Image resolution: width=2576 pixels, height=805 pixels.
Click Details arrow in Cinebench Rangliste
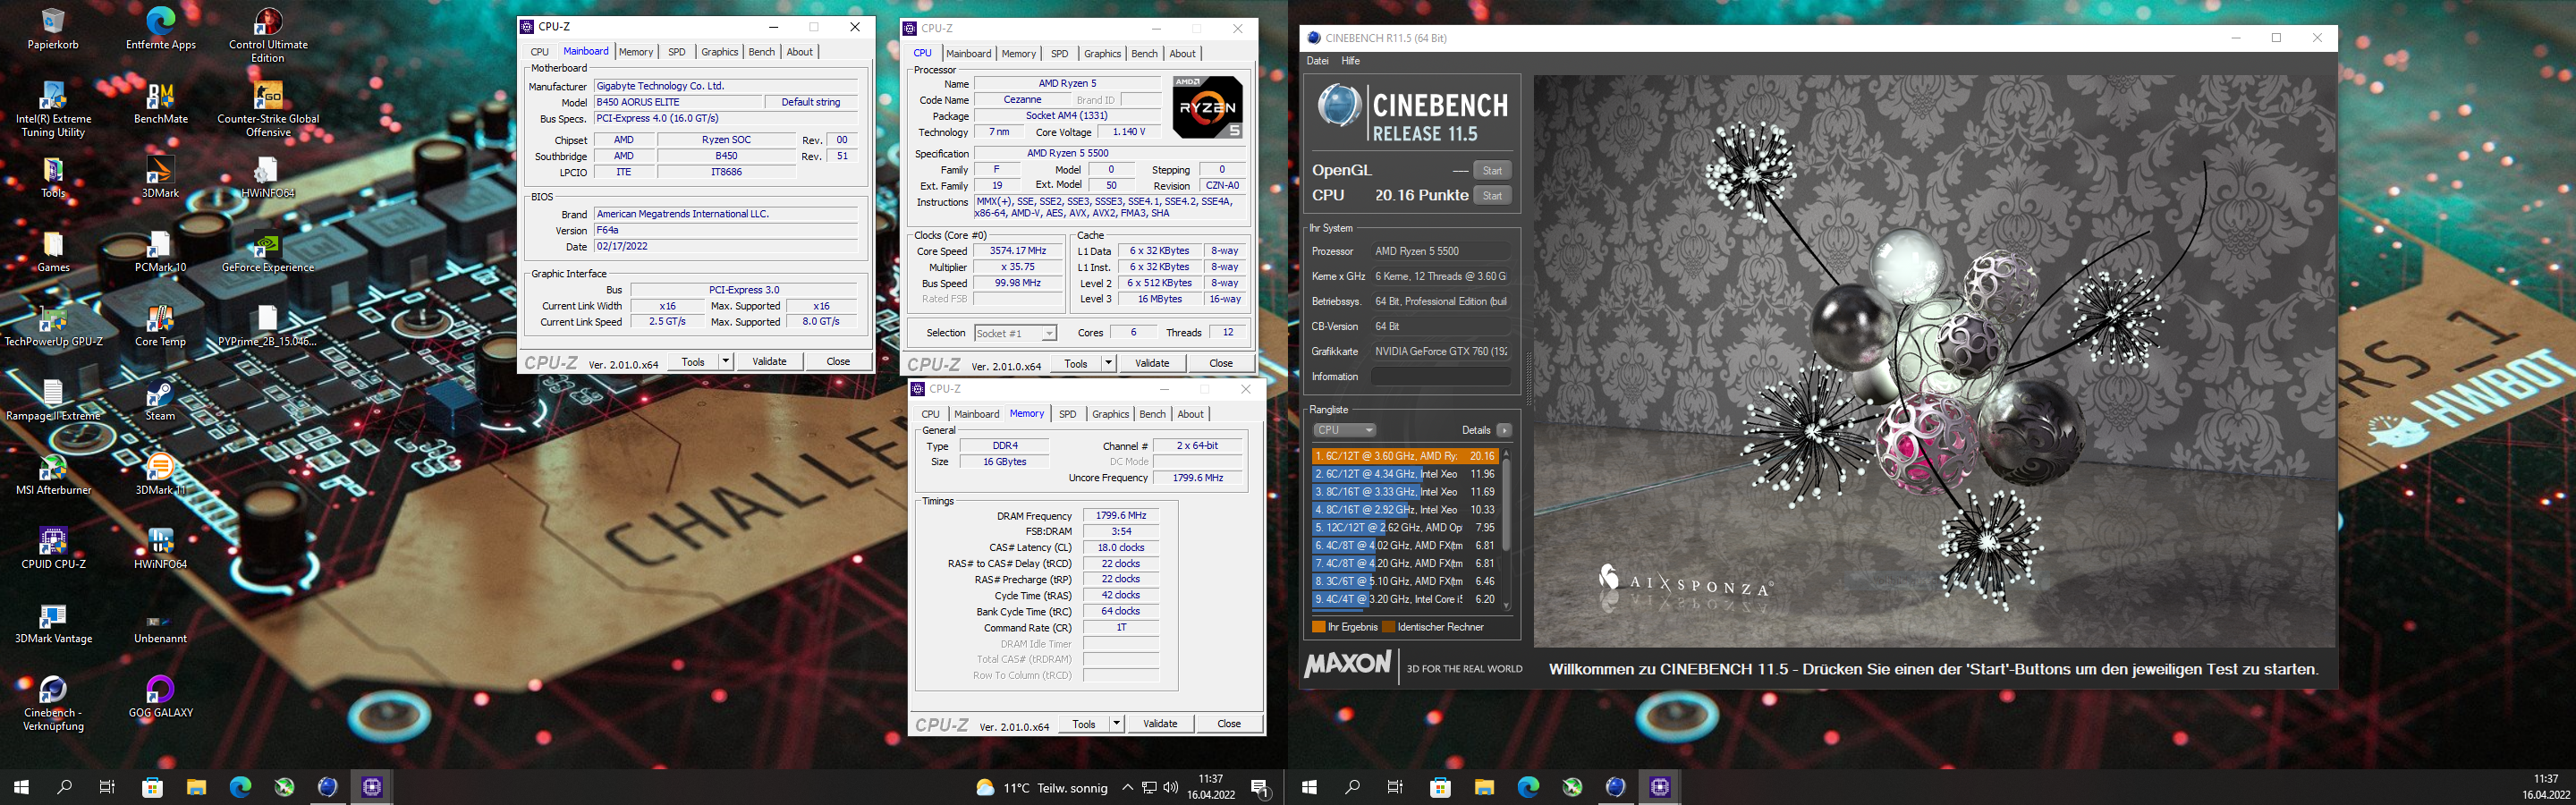pyautogui.click(x=1504, y=430)
